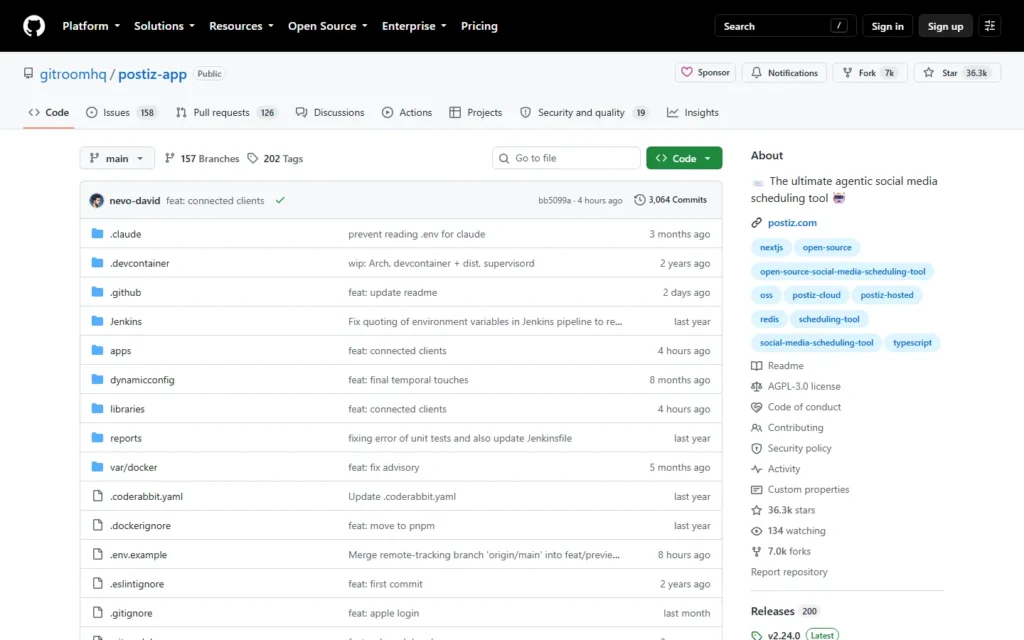Viewport: 1024px width, 640px height.
Task: Open the Insights tab
Action: pos(693,112)
